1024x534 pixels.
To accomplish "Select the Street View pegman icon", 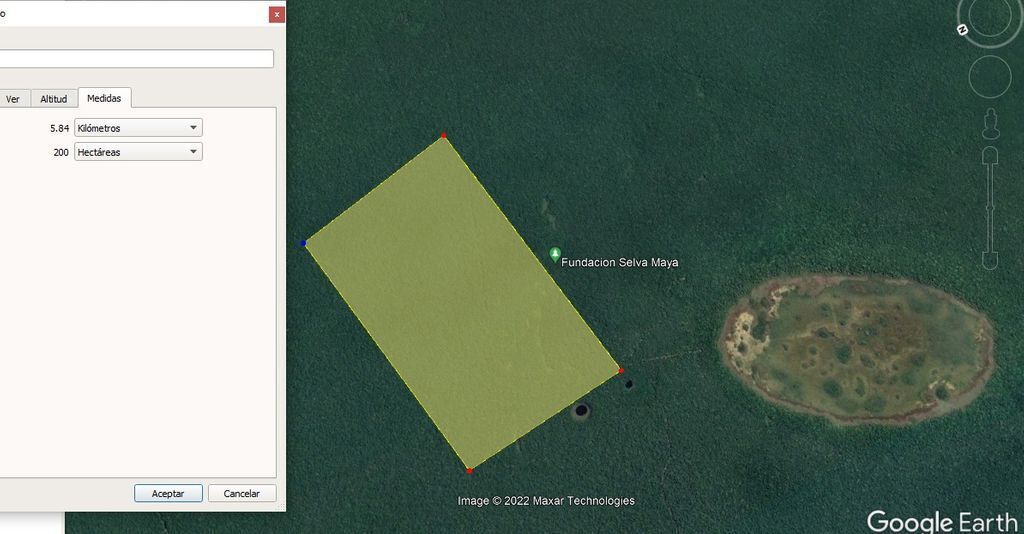I will pyautogui.click(x=990, y=122).
